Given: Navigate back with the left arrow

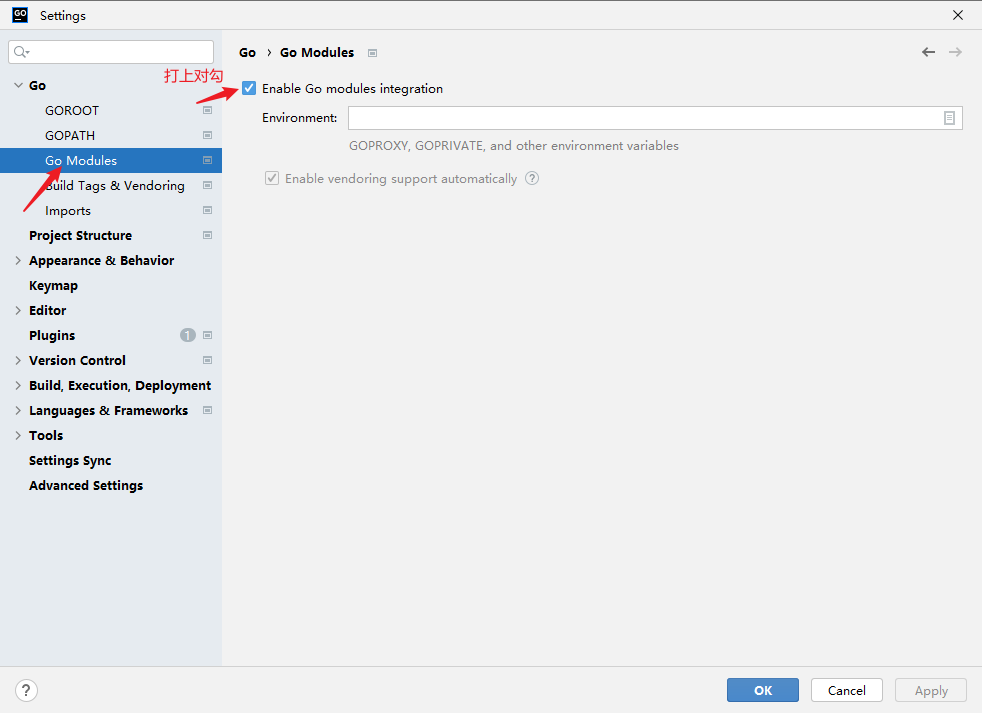Looking at the screenshot, I should 928,52.
